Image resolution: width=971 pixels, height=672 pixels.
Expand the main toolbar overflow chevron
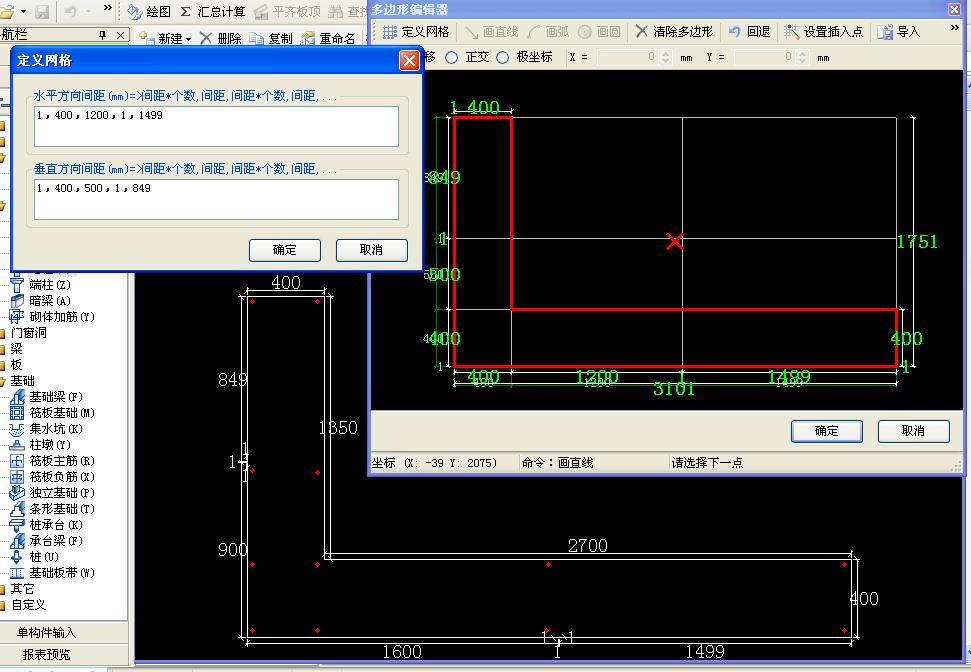point(108,8)
